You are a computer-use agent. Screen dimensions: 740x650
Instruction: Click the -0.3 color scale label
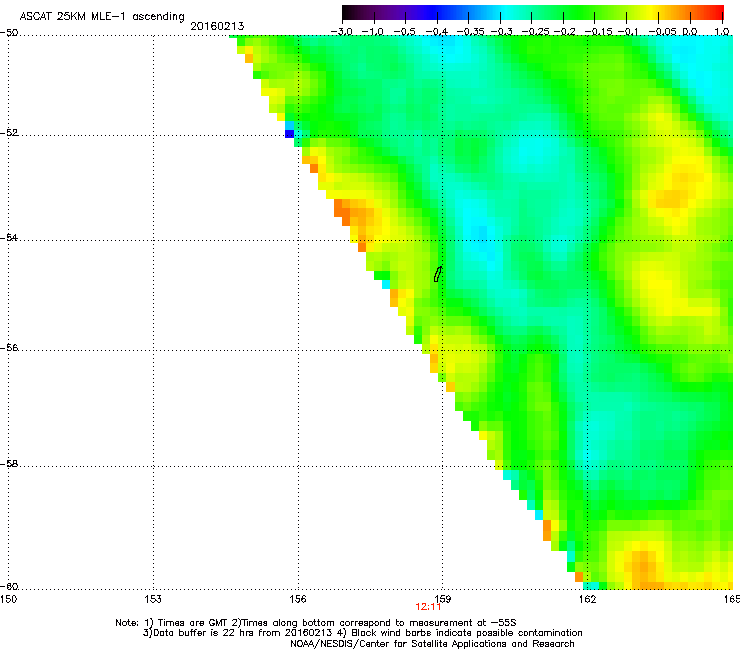click(x=501, y=32)
